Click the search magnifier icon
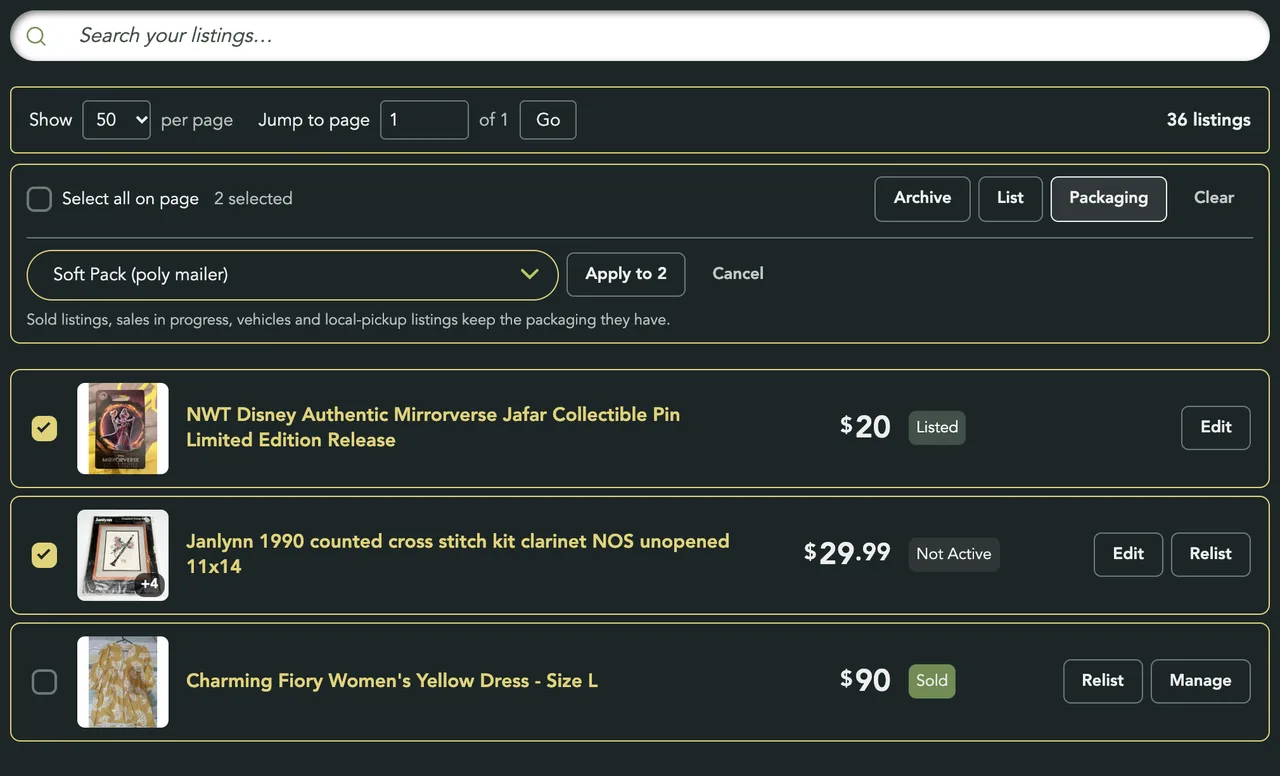The width and height of the screenshot is (1280, 776). pyautogui.click(x=36, y=36)
